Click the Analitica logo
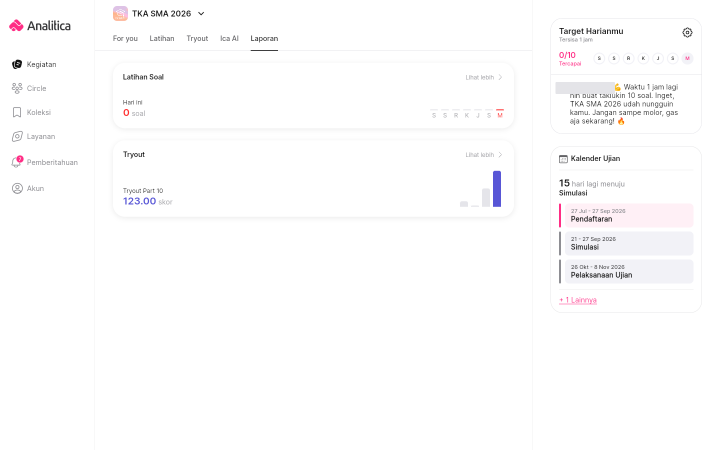Viewport: 720px width, 450px height. 40,26
